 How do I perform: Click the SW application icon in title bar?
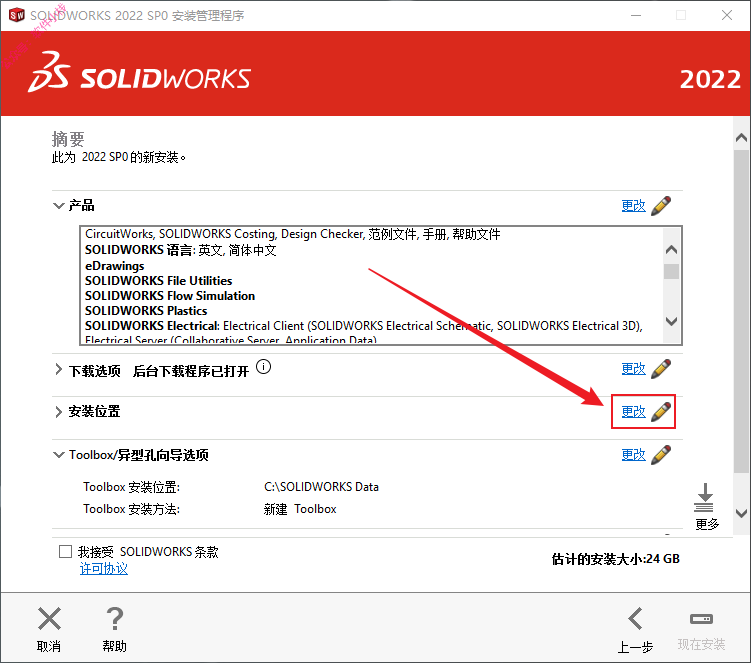pos(17,15)
